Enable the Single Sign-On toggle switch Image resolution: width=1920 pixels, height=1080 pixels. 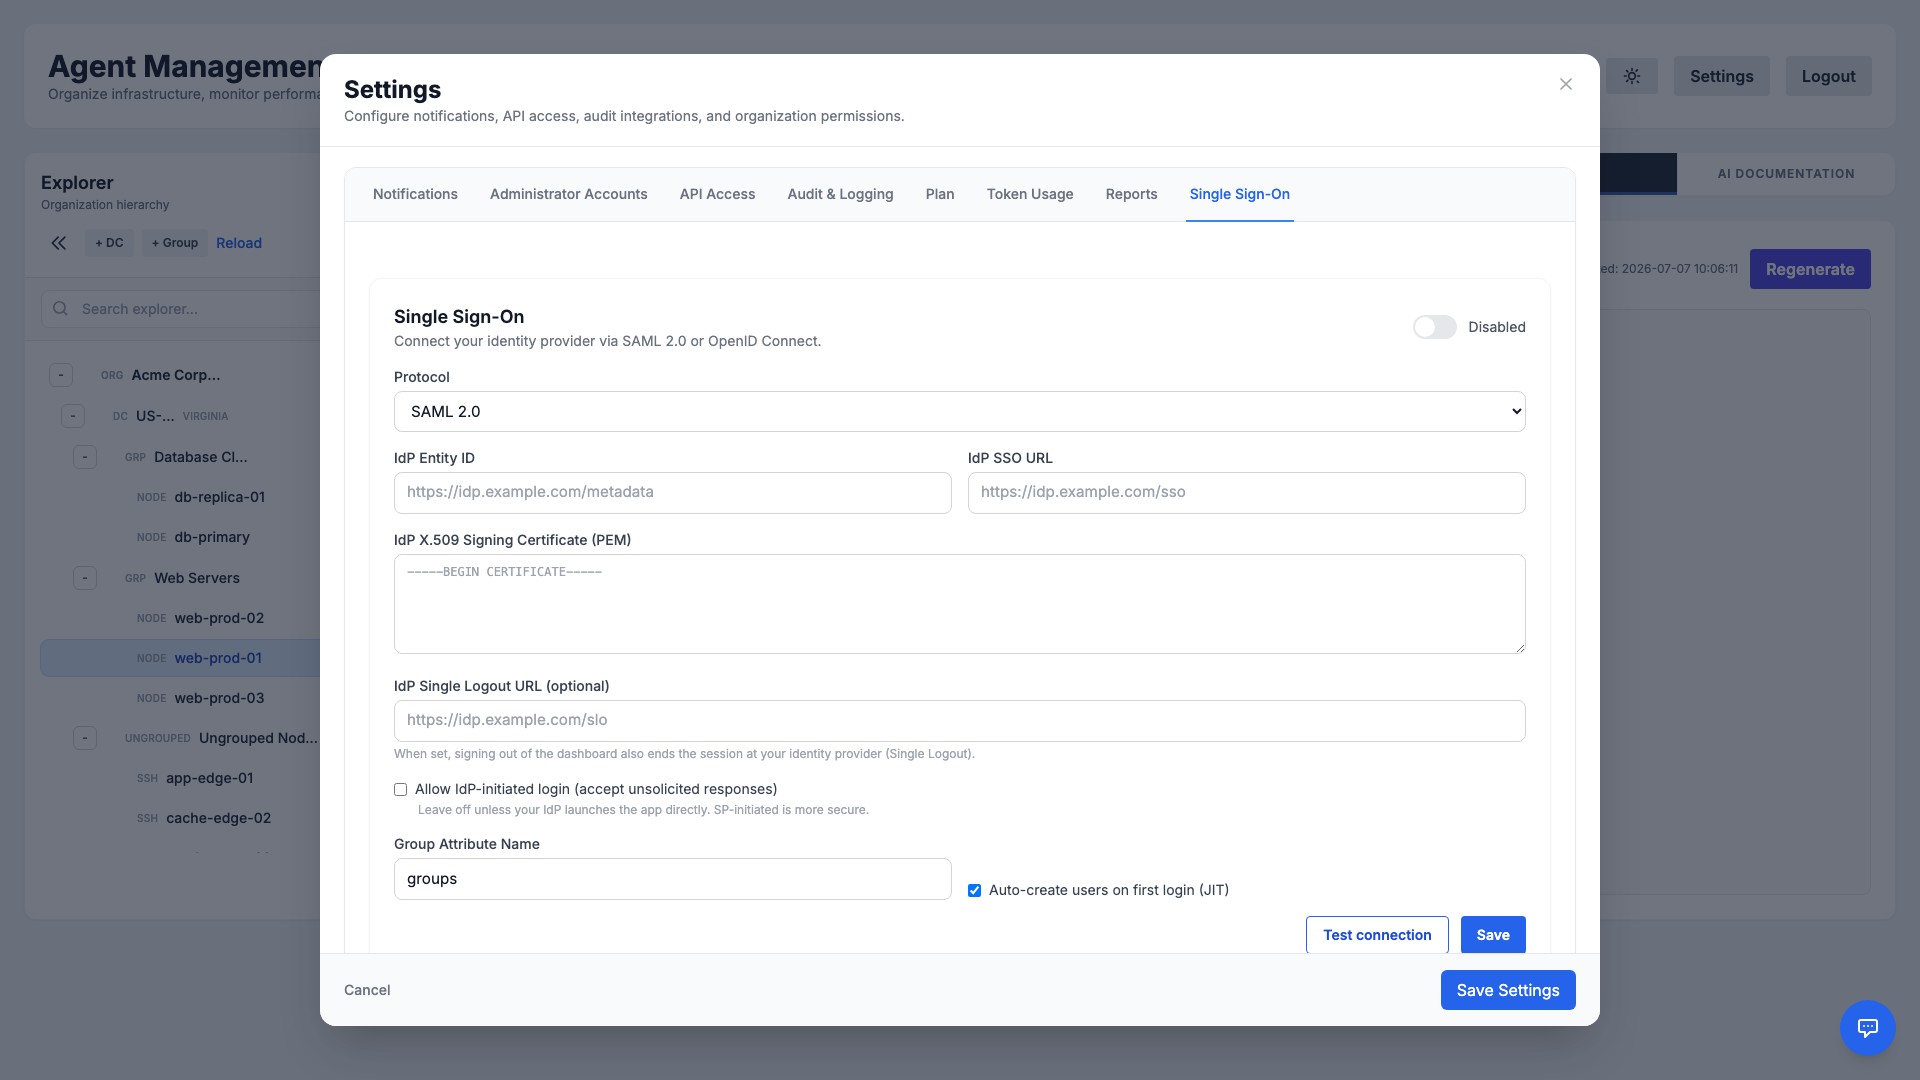1434,327
